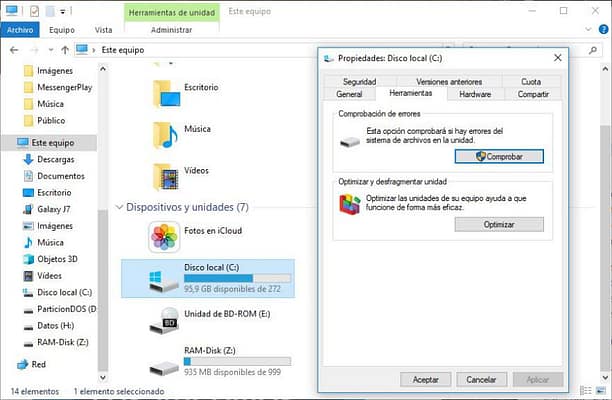Click the Optimizar defragment colored blocks icon
The image size is (612, 400).
(350, 204)
